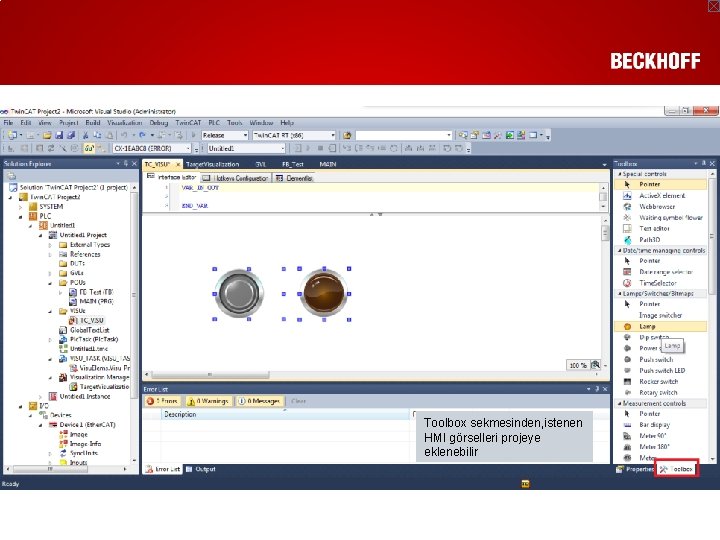The width and height of the screenshot is (720, 540).
Task: Select the Text editor control icon
Action: tap(627, 229)
